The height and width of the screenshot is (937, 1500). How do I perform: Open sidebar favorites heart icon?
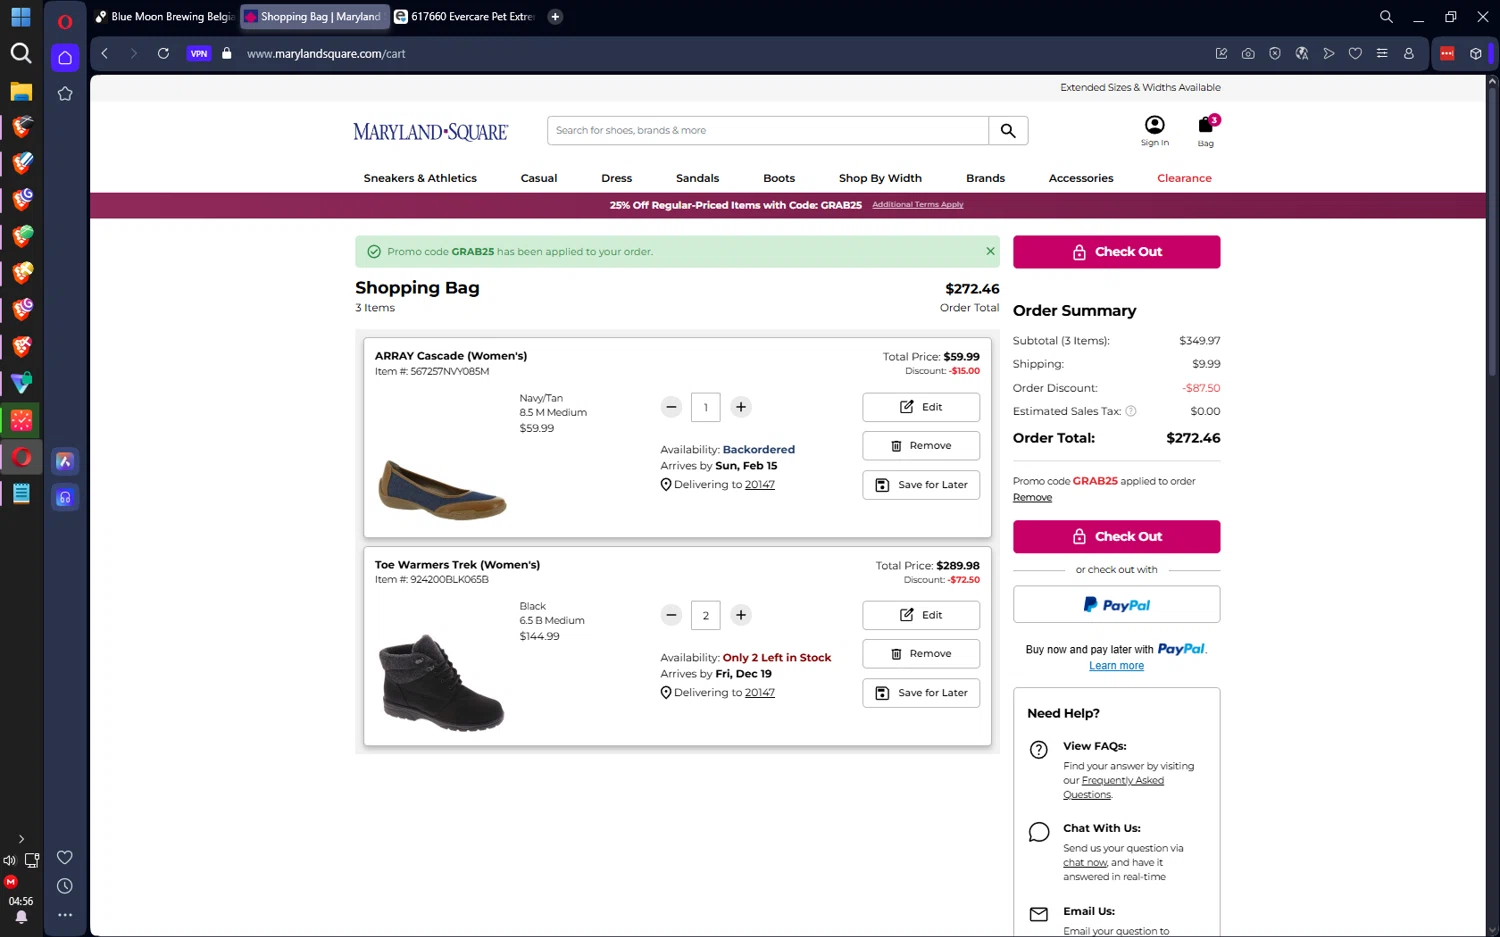tap(65, 857)
